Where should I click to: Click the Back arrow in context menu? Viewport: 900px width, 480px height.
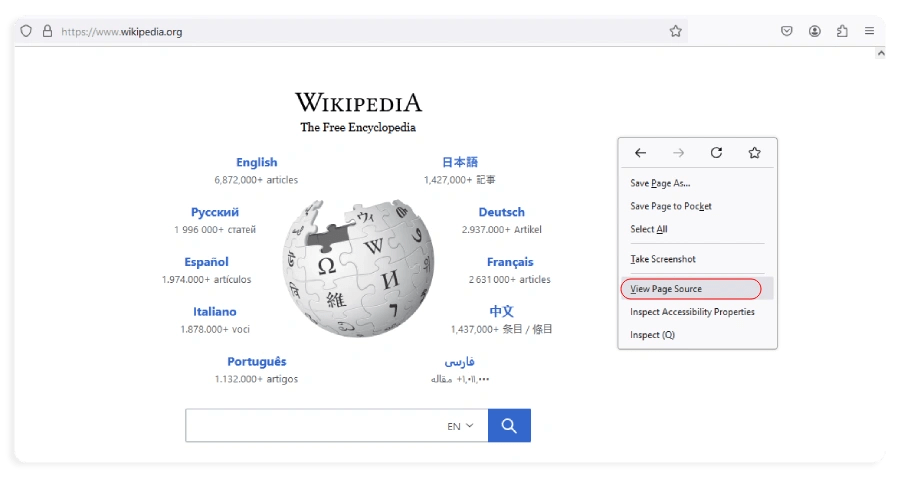click(x=641, y=153)
